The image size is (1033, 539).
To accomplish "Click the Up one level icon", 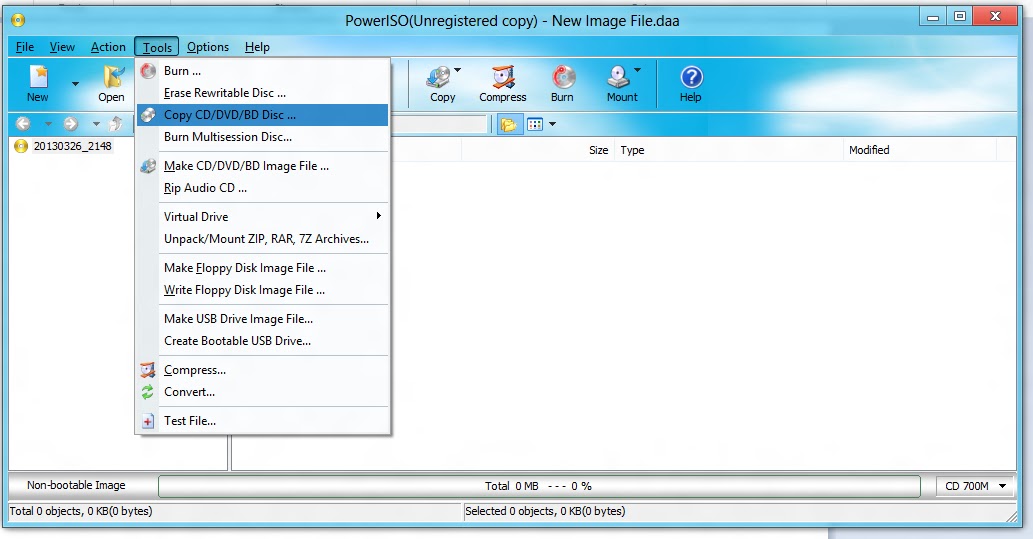I will (x=116, y=124).
